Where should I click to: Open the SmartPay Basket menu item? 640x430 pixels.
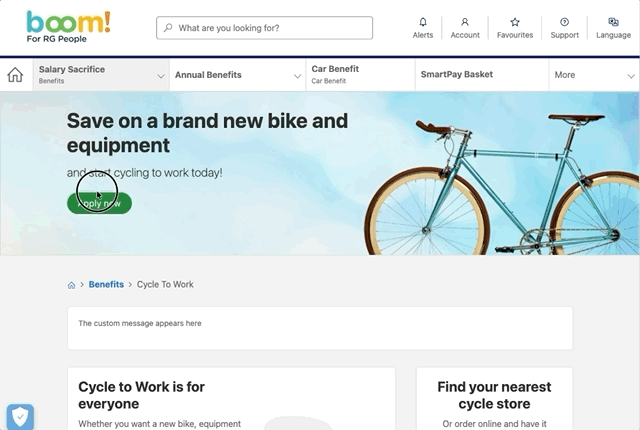482,75
